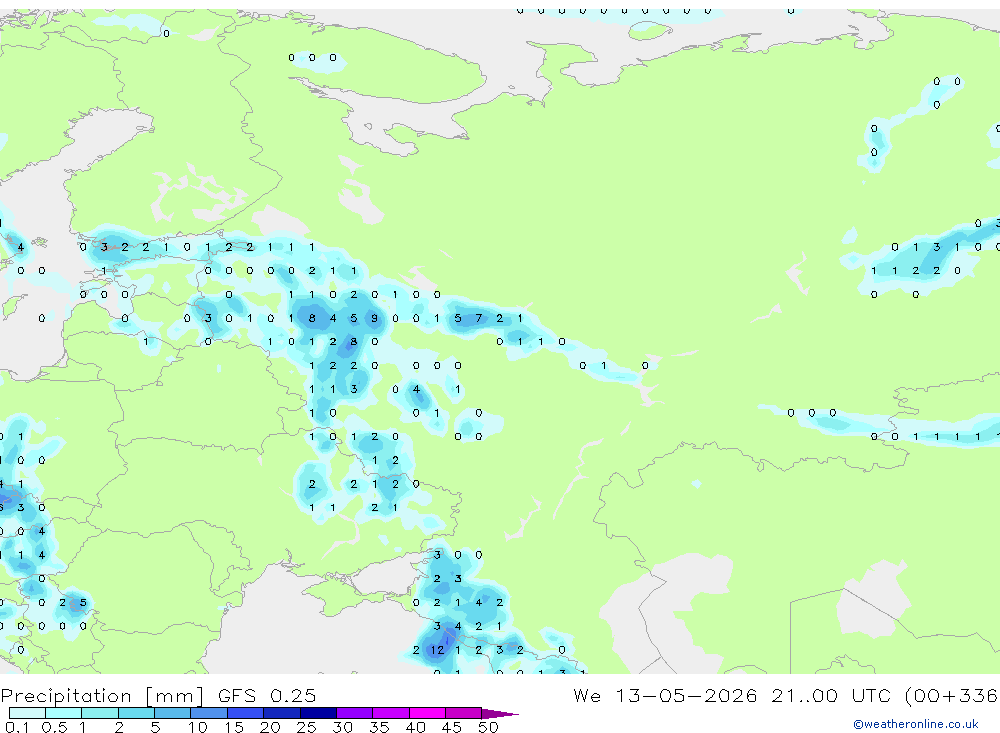
Task: Click the "[mm]" unit label
Action: (x=174, y=695)
